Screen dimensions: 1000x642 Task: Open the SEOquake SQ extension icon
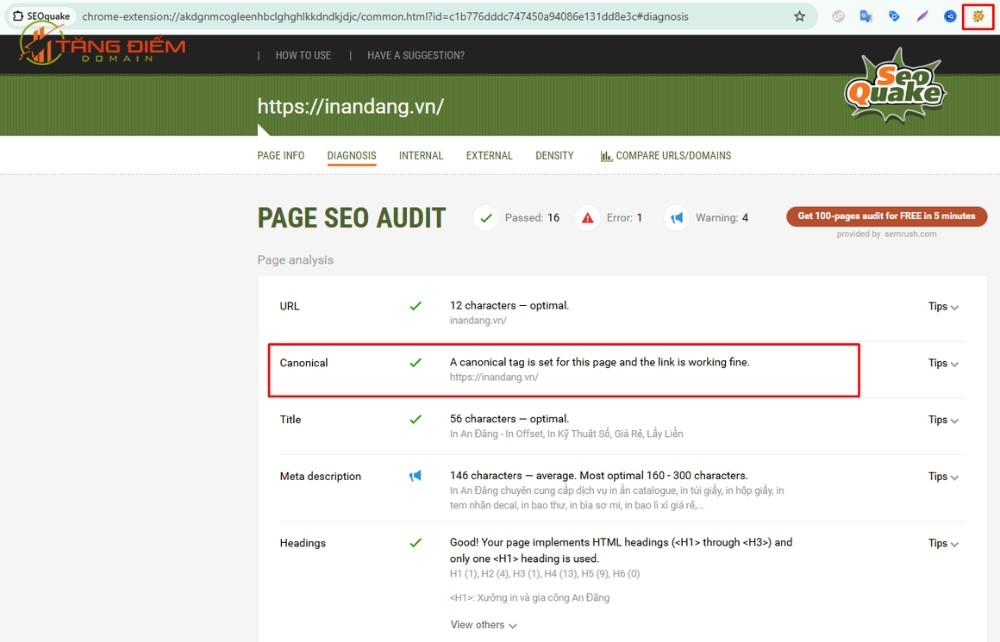[978, 17]
